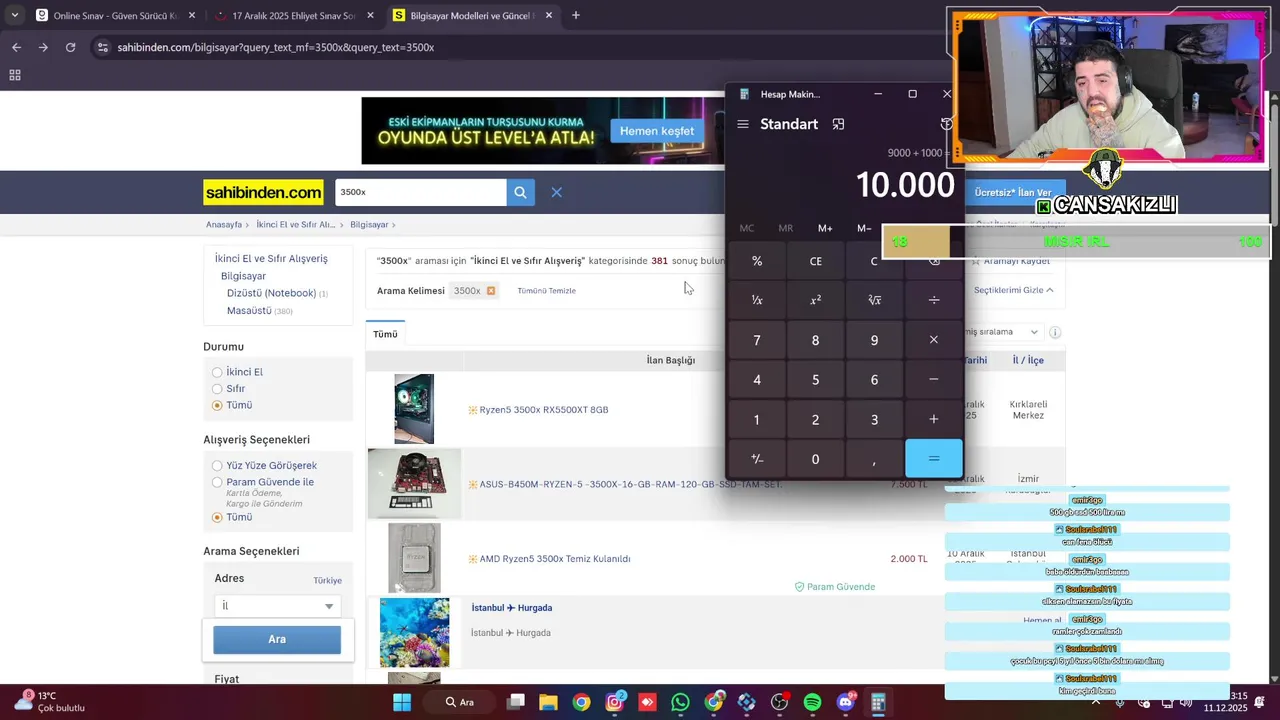The image size is (1280, 720).
Task: Click the Bilgisayar breadcrumb link
Action: pyautogui.click(x=369, y=225)
